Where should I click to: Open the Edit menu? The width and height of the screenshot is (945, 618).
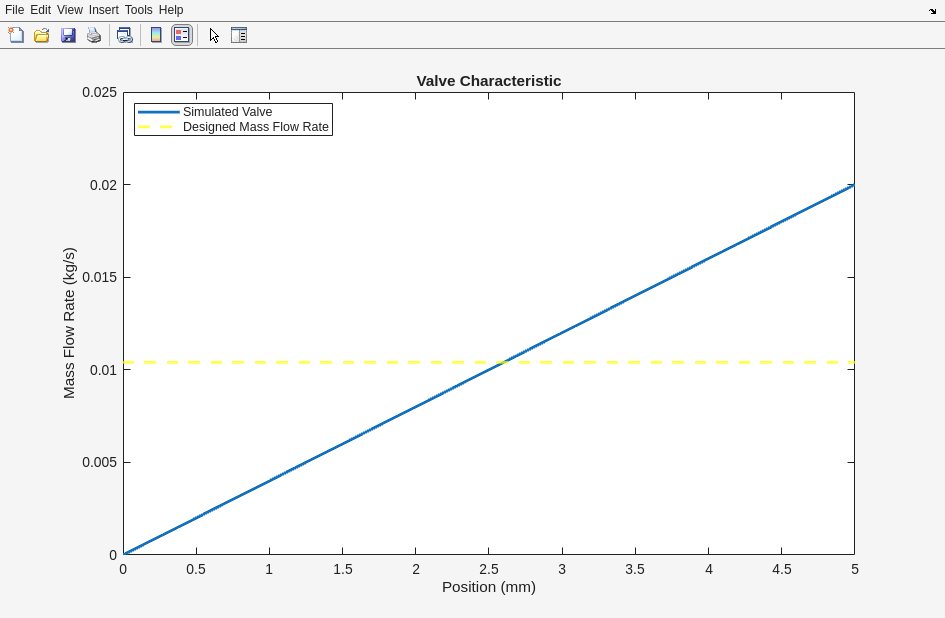tap(40, 10)
